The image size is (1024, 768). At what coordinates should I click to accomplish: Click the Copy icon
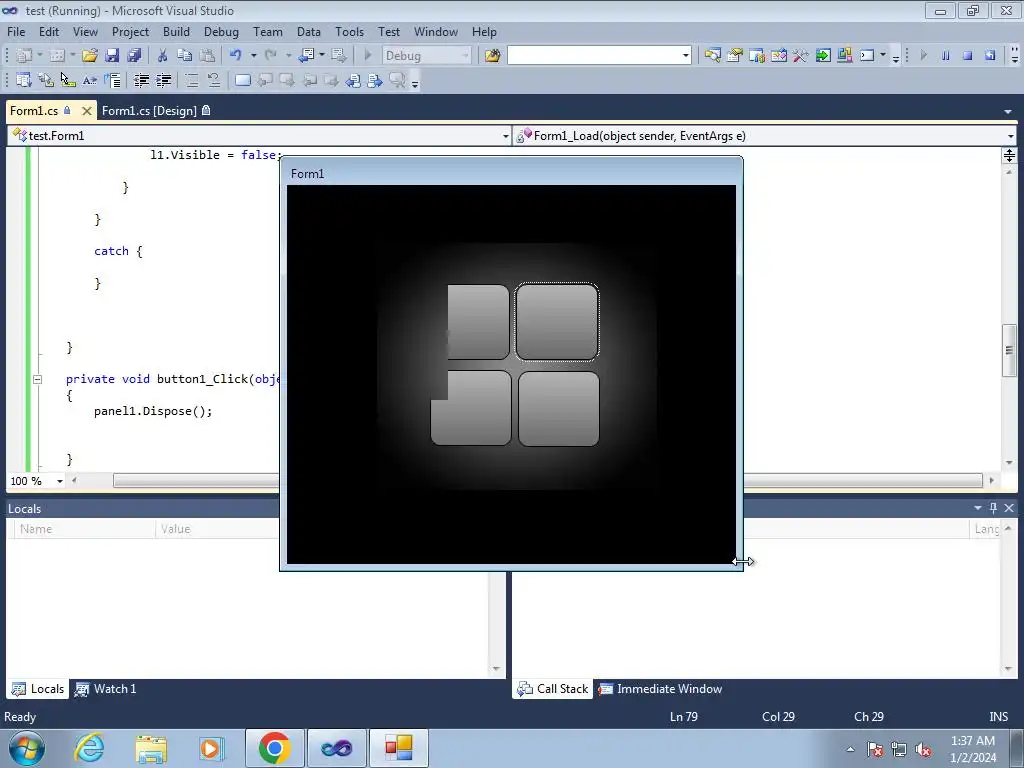pos(185,56)
